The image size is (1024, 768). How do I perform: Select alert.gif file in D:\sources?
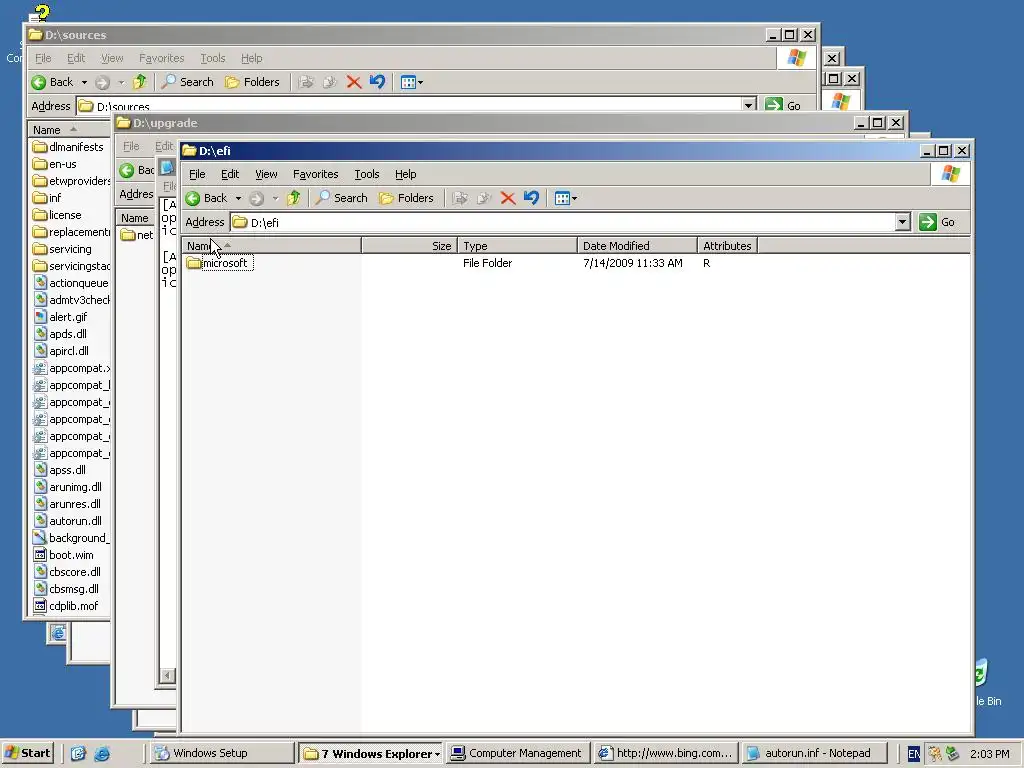click(60, 317)
